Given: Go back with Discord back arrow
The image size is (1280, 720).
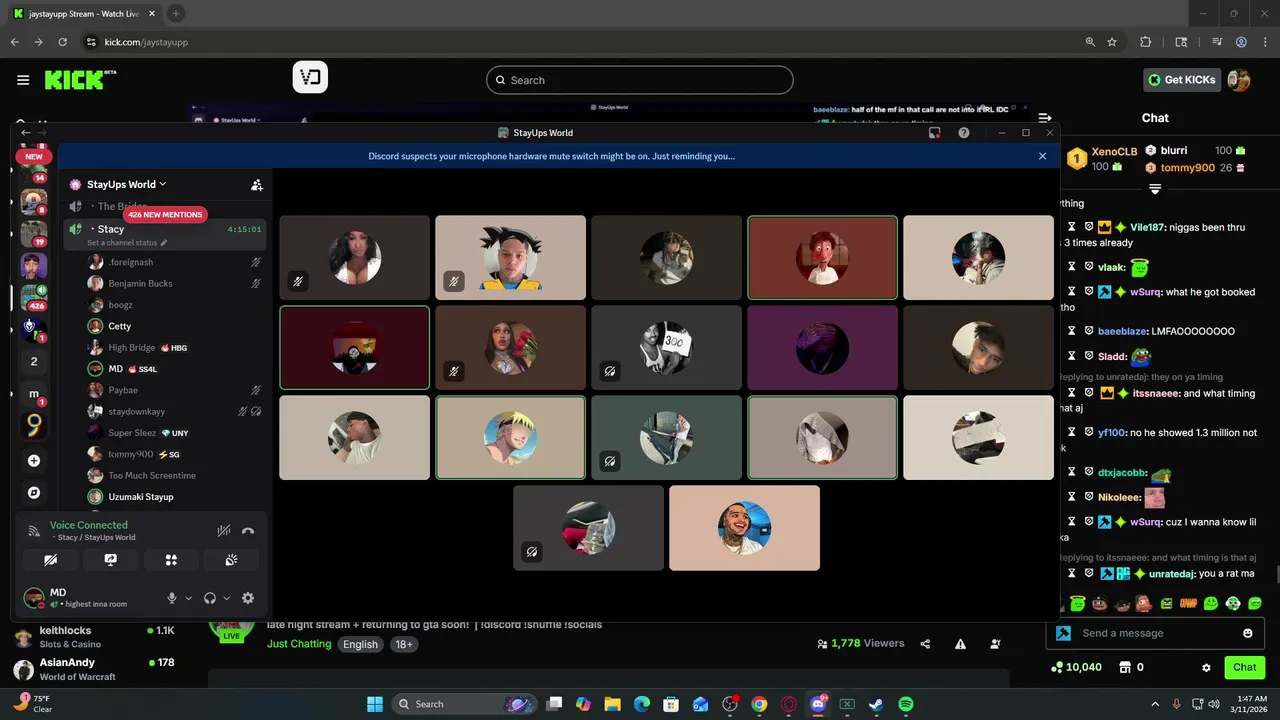Looking at the screenshot, I should (x=26, y=132).
